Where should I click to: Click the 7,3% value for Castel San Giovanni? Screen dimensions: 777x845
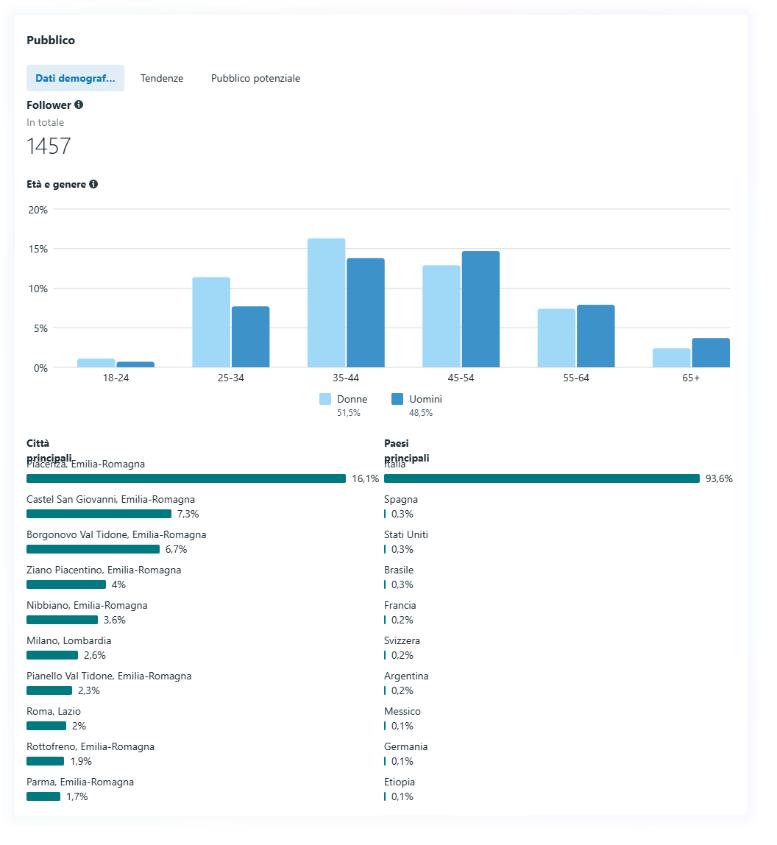[x=188, y=514]
